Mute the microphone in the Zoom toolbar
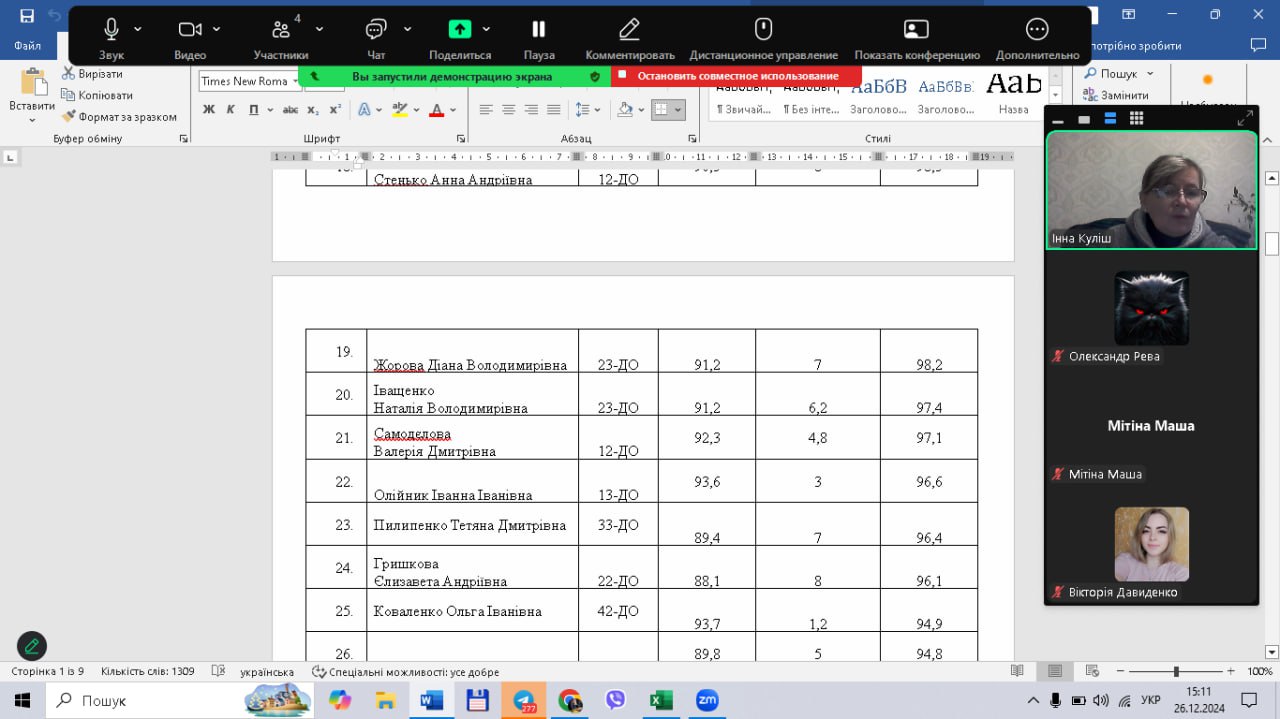Viewport: 1280px width, 719px height. [x=111, y=30]
